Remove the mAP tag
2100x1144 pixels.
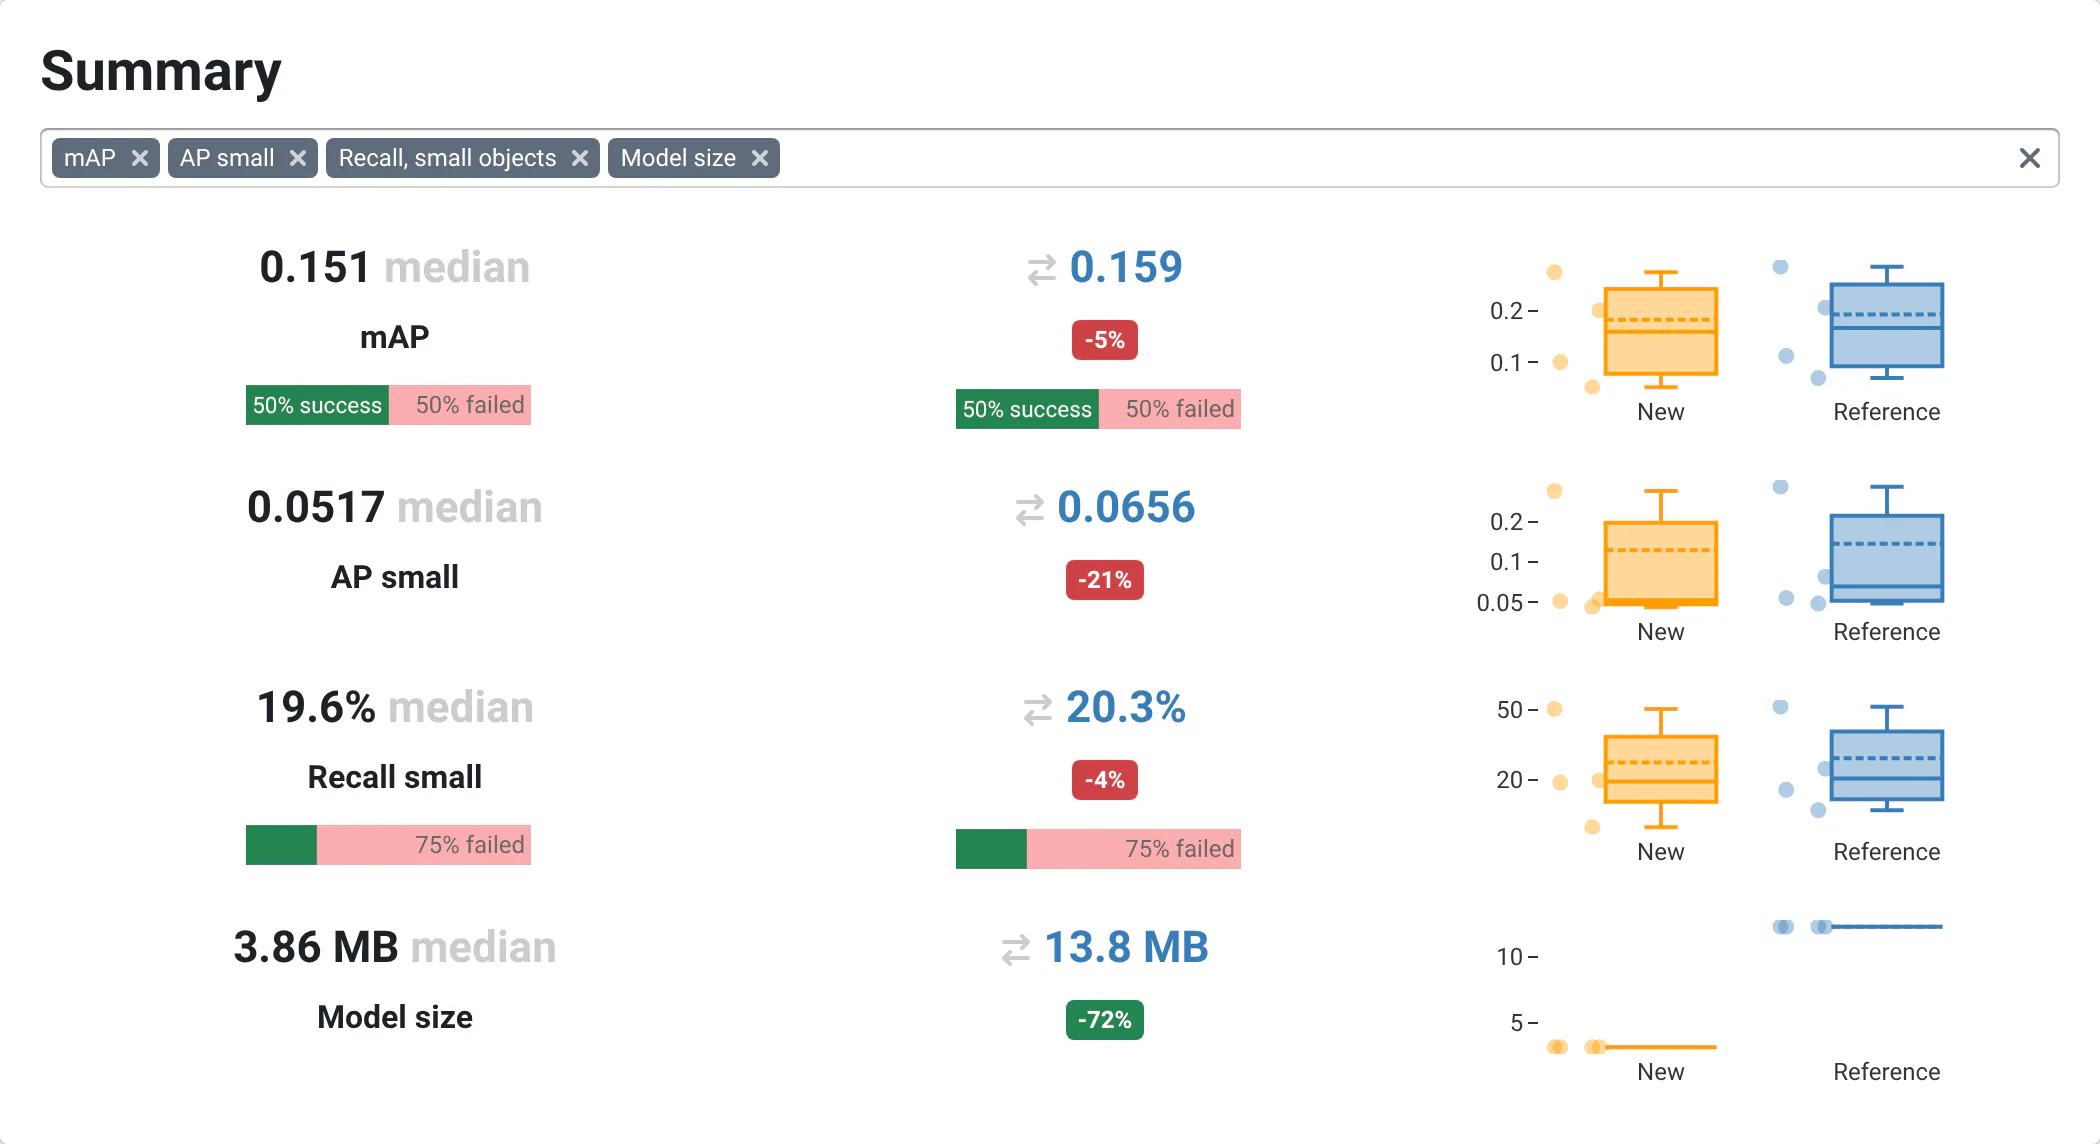click(140, 158)
